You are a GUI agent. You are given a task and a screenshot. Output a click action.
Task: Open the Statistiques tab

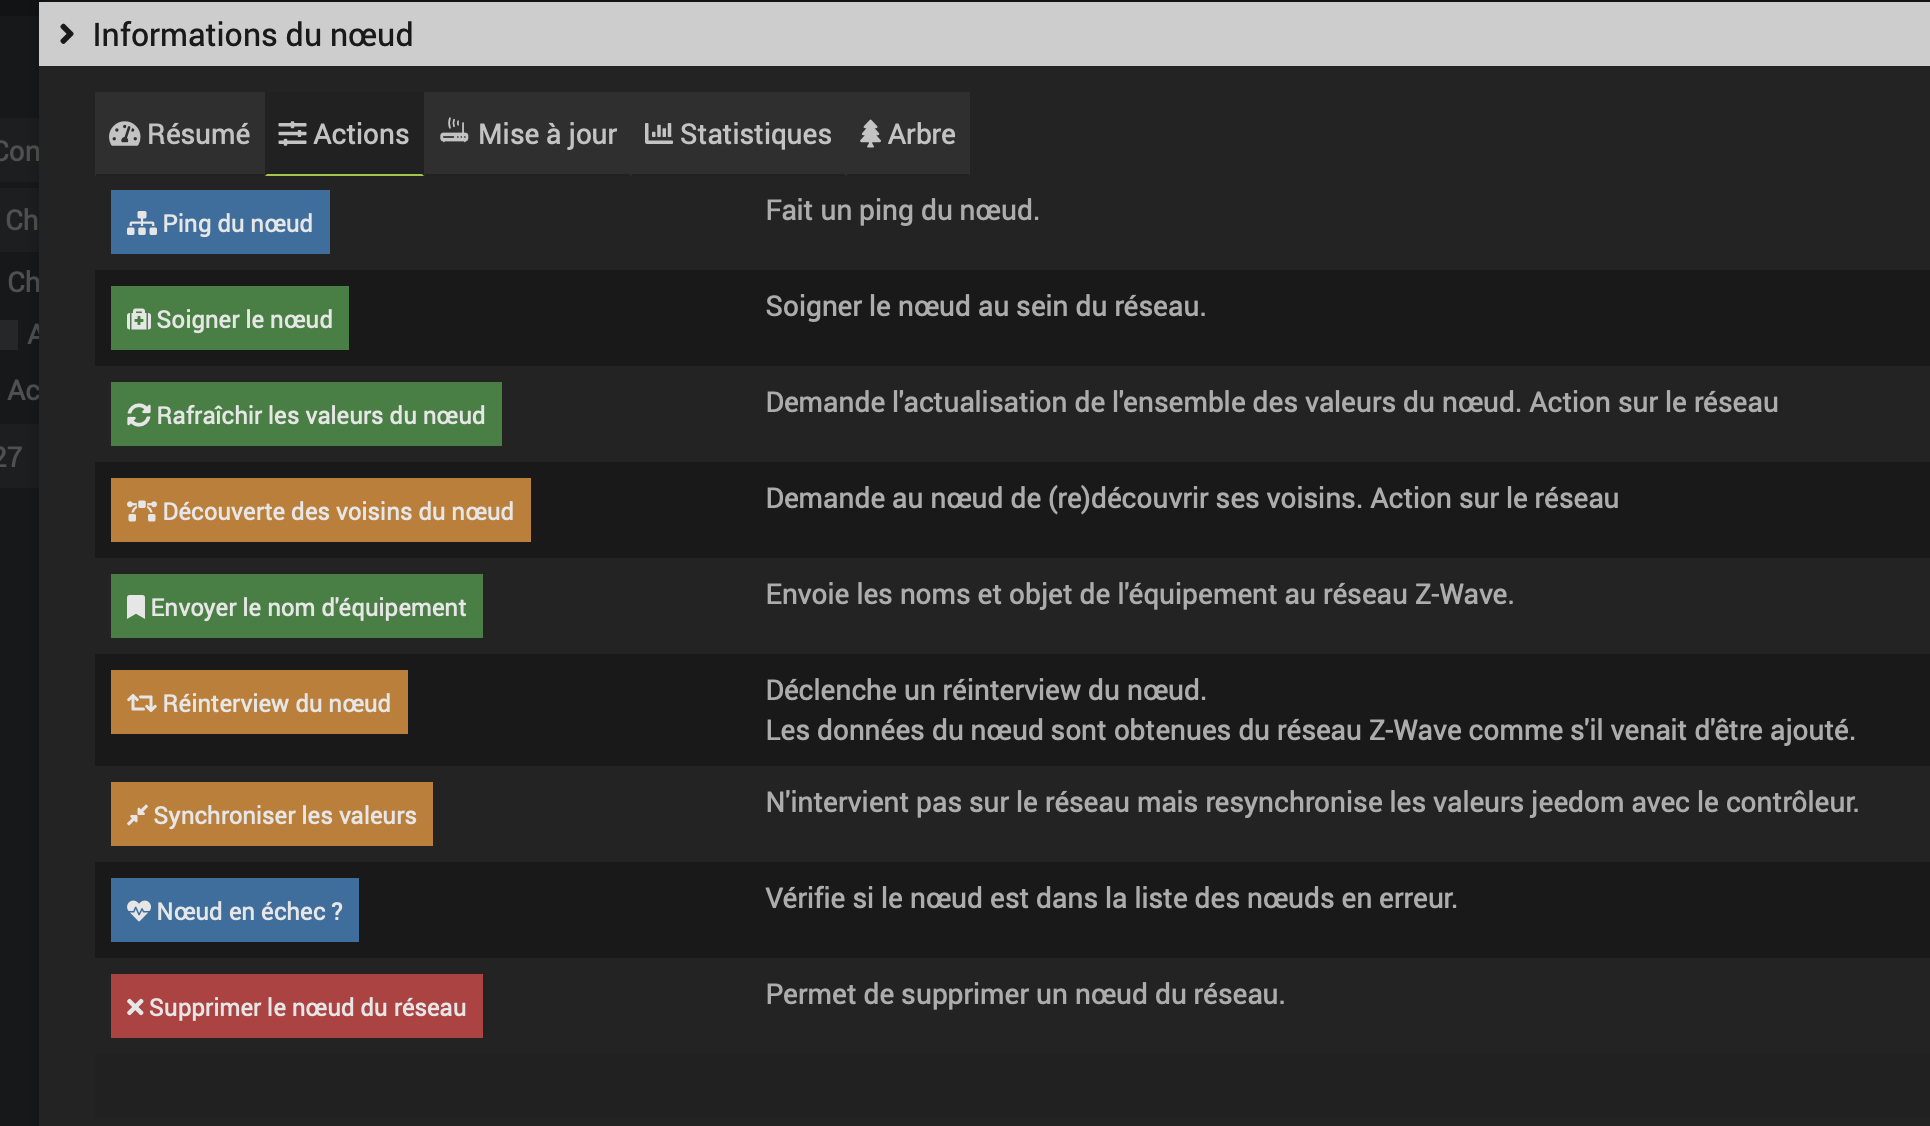738,134
